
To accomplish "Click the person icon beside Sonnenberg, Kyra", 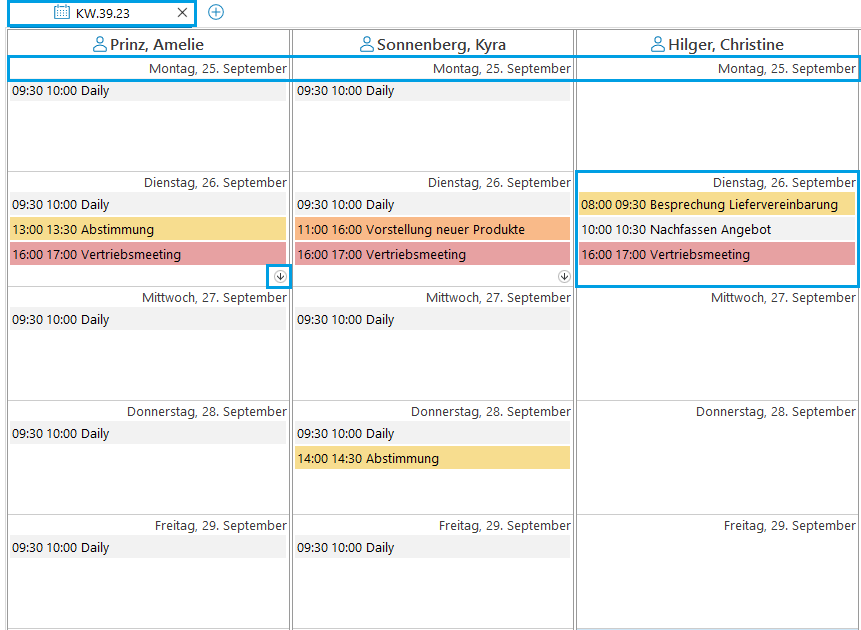I will coord(367,44).
